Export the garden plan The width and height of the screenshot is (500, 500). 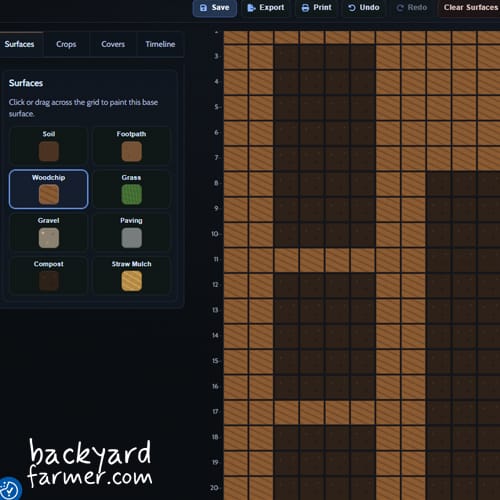(266, 8)
